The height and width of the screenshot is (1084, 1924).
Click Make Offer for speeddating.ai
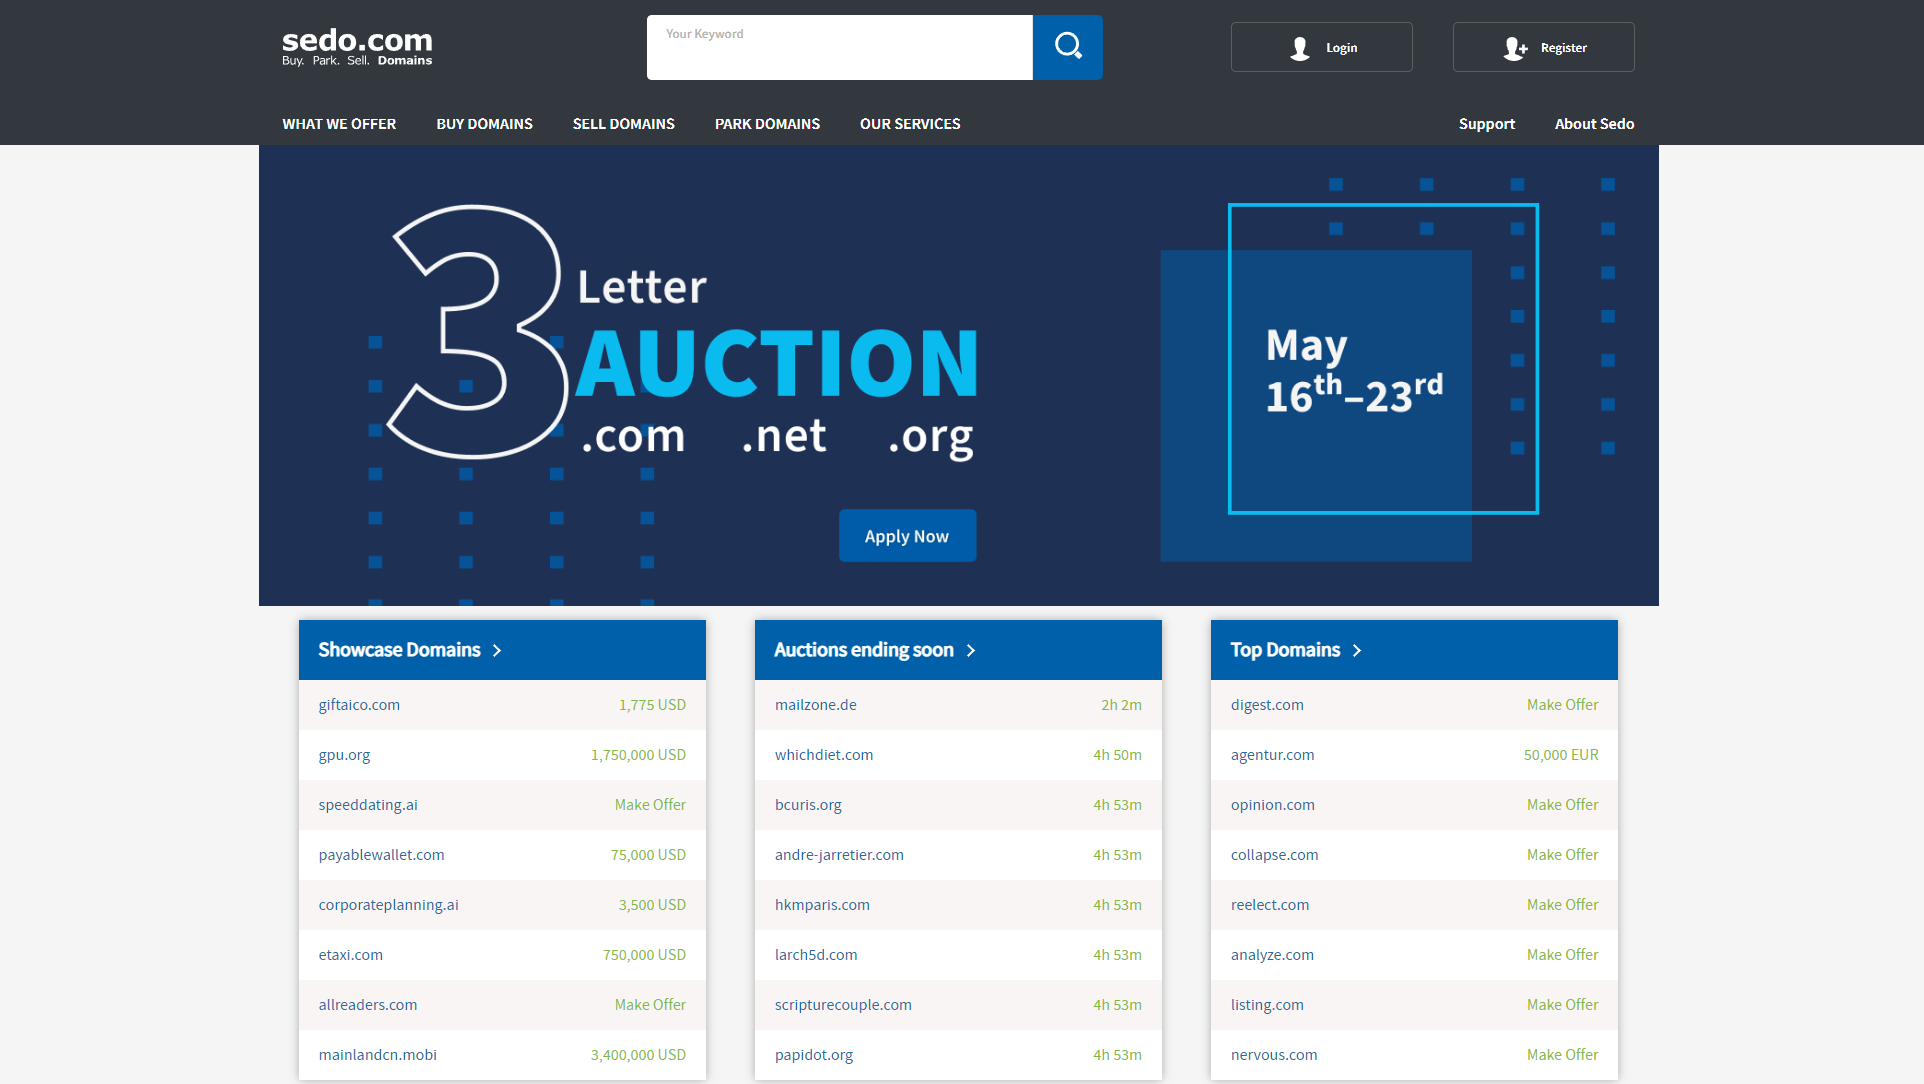point(650,805)
